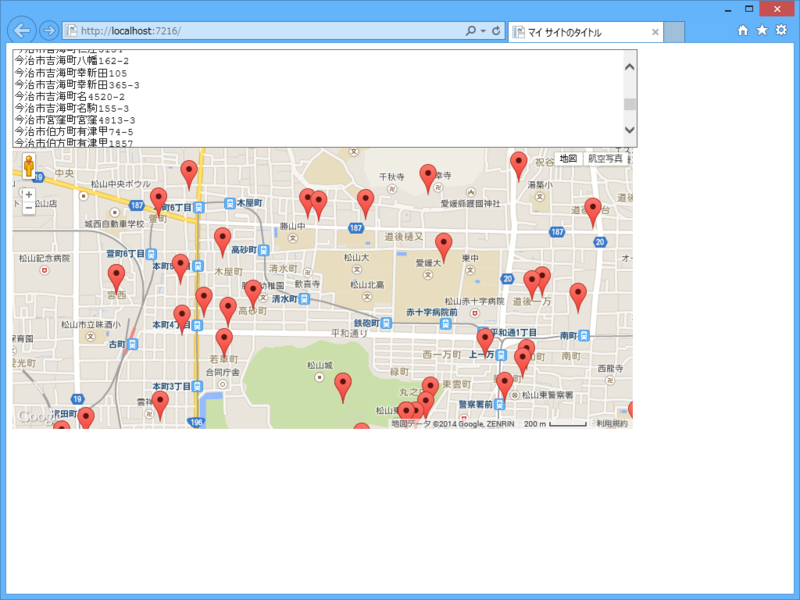Screen dimensions: 800x600
Task: Open a new tab with blank tab button
Action: [674, 32]
